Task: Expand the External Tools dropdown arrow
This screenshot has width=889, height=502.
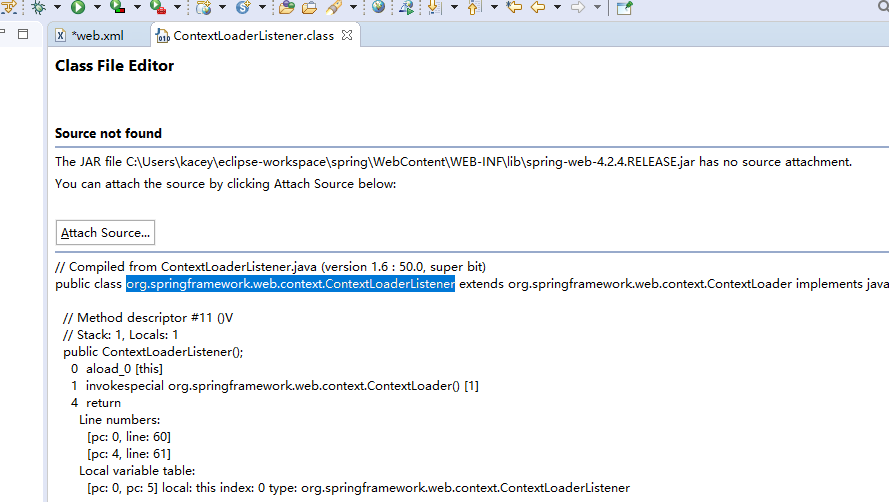Action: point(177,7)
